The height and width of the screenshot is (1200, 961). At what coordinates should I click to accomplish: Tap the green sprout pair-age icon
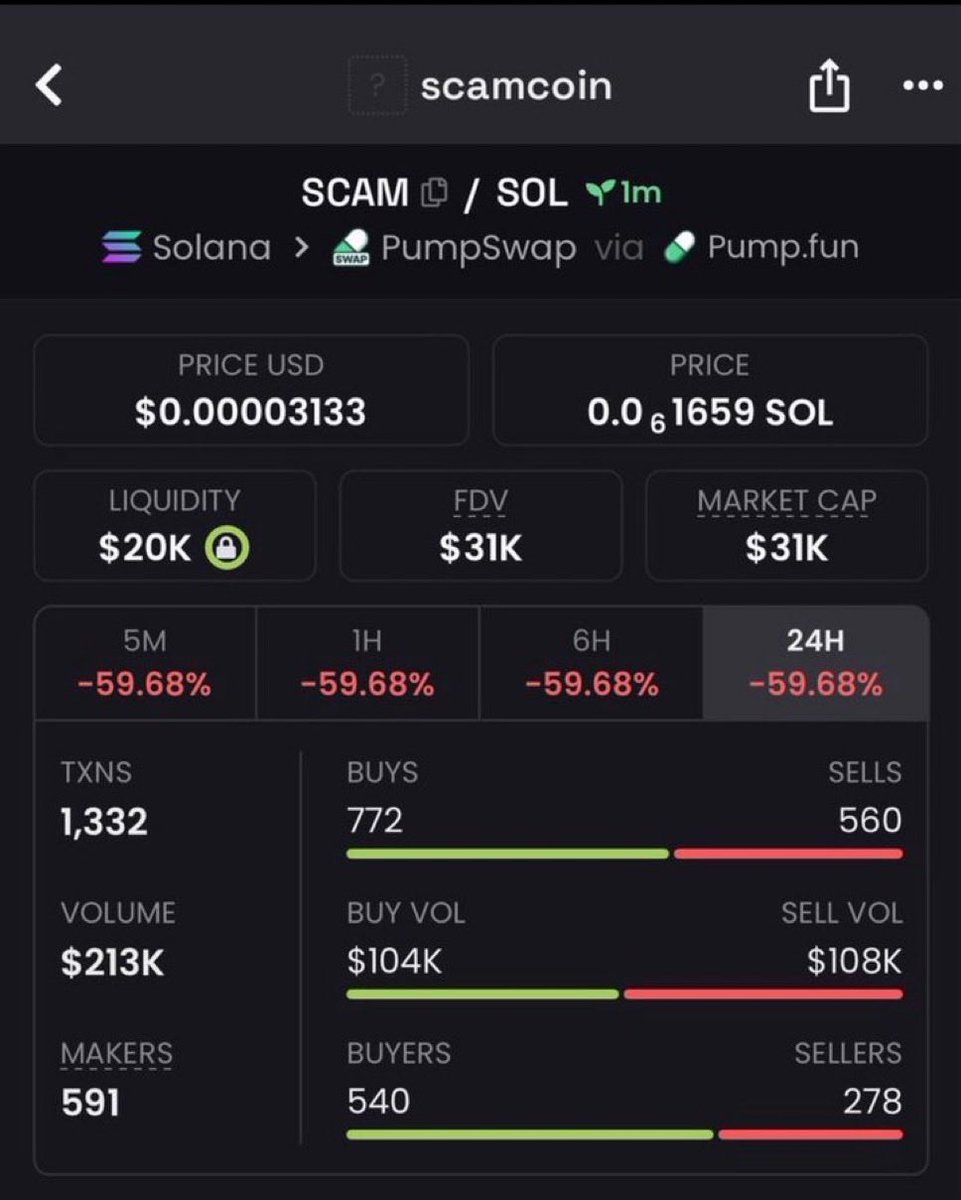[598, 193]
